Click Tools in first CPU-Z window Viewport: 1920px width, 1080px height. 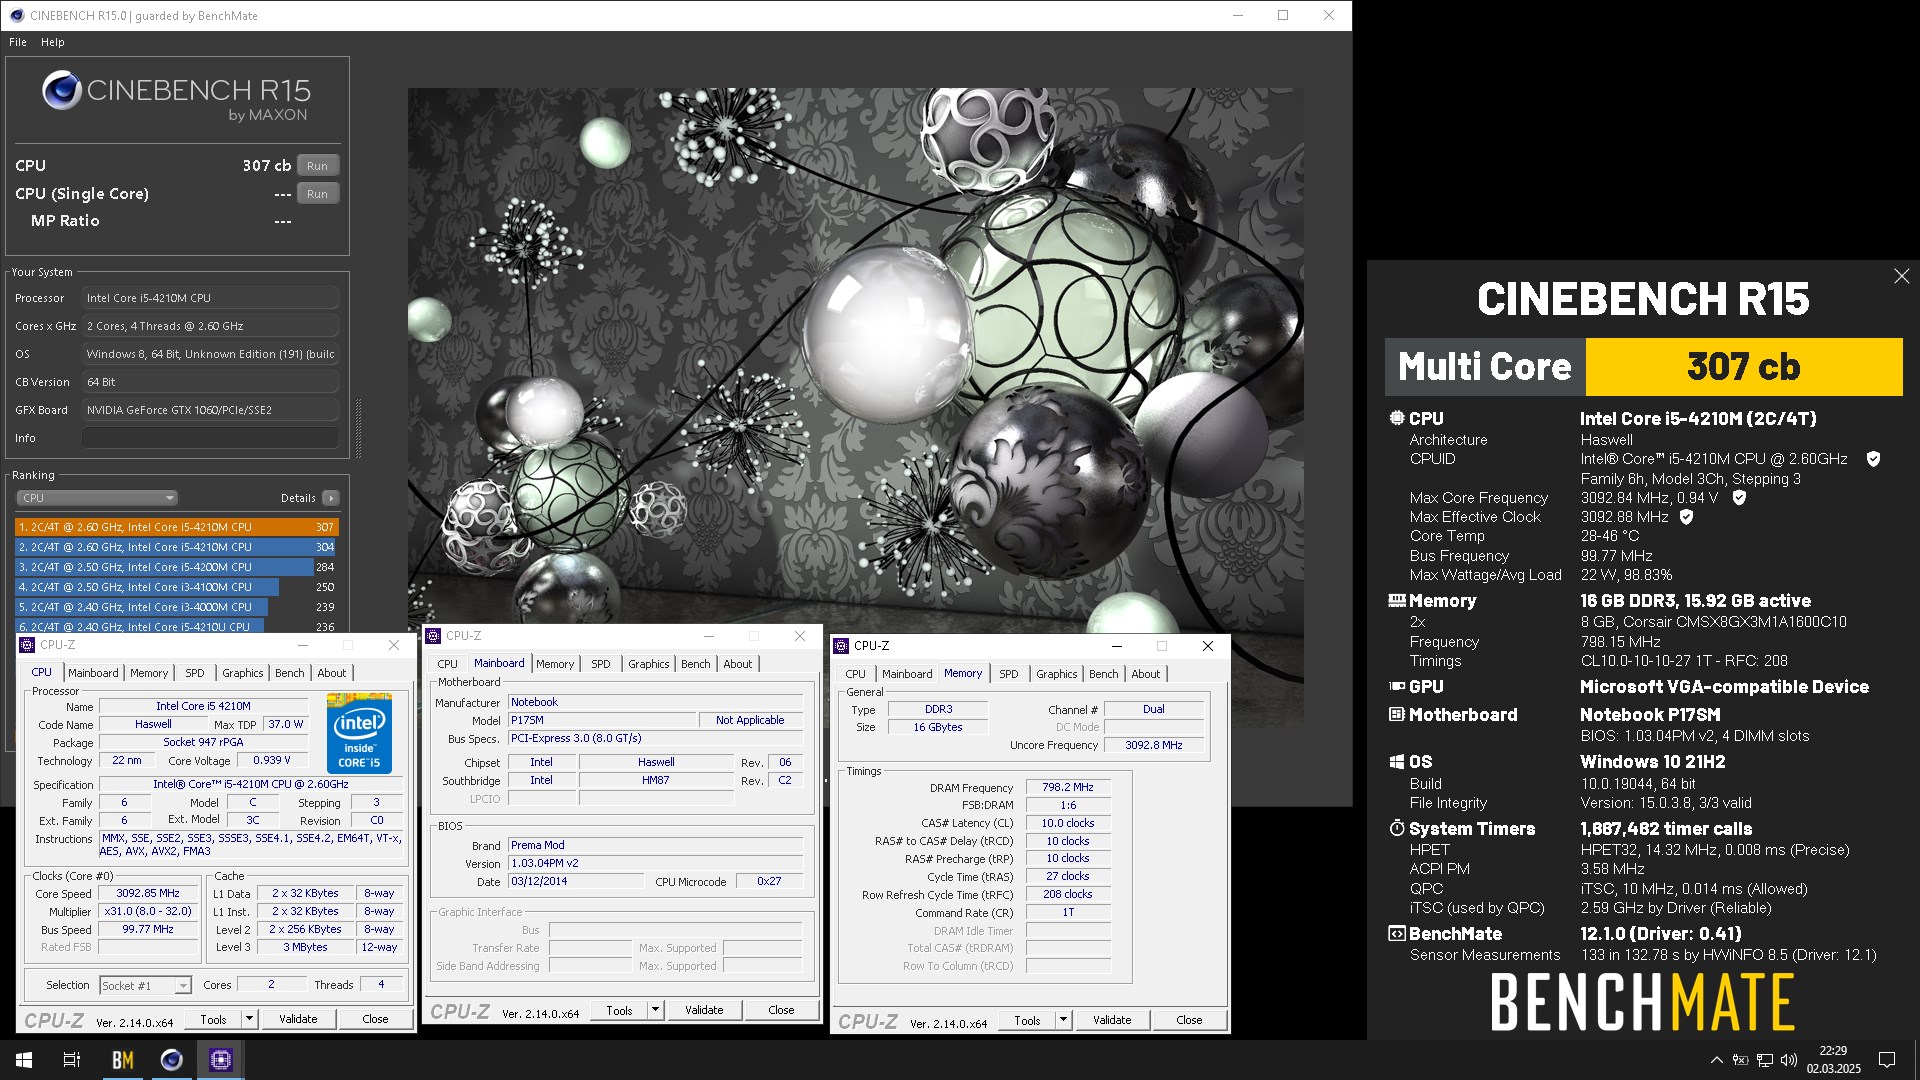pos(213,1019)
